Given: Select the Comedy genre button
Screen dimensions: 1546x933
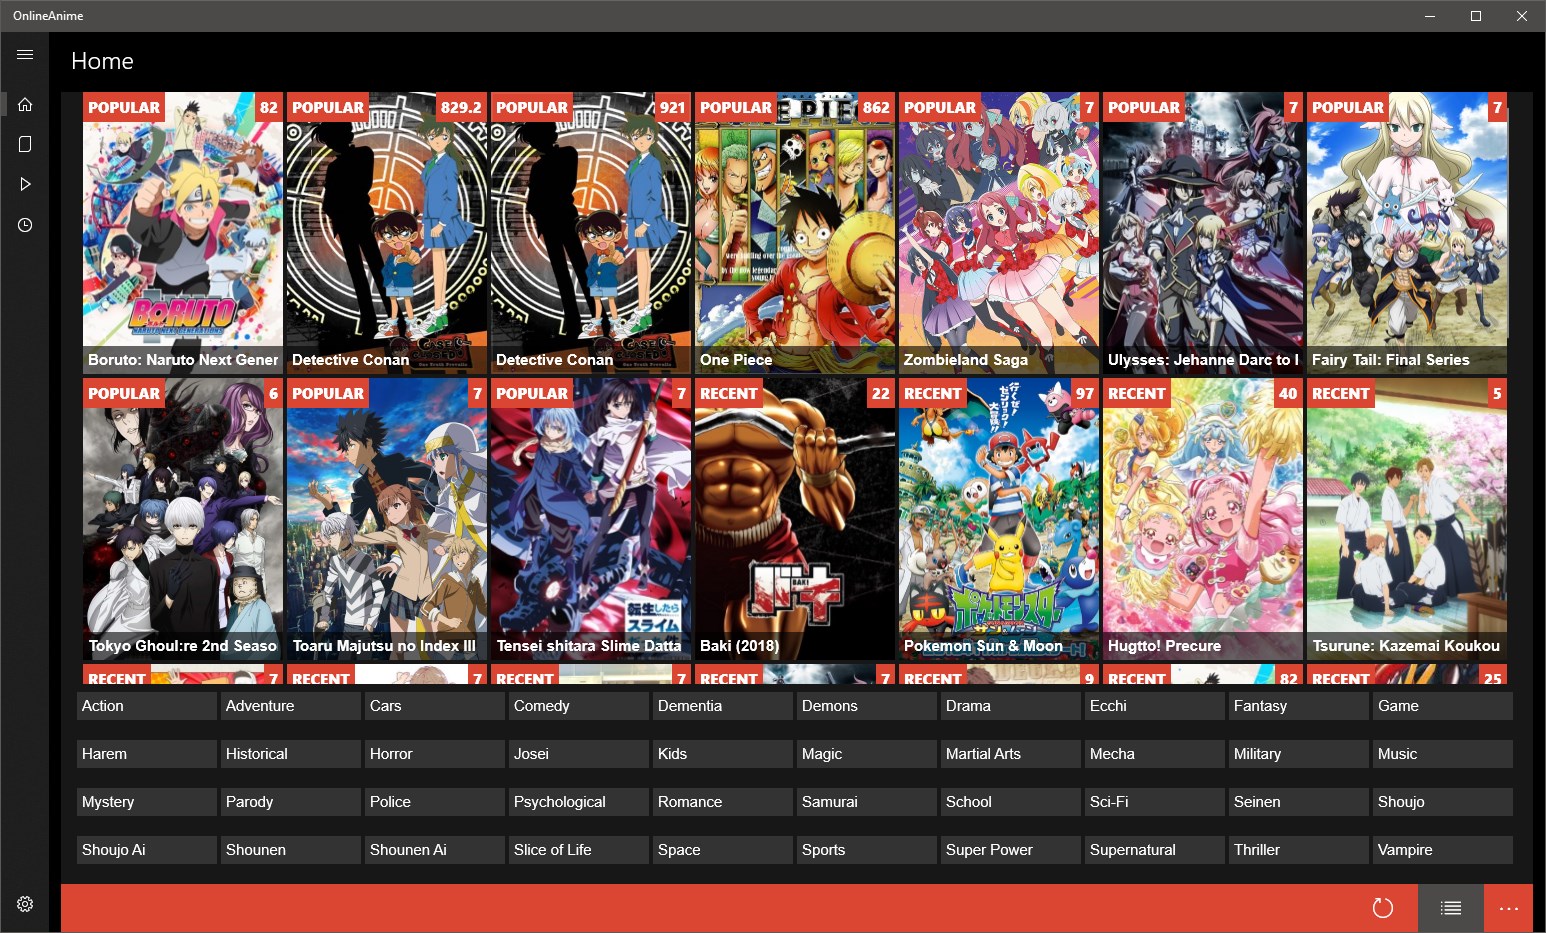Looking at the screenshot, I should pyautogui.click(x=579, y=706).
